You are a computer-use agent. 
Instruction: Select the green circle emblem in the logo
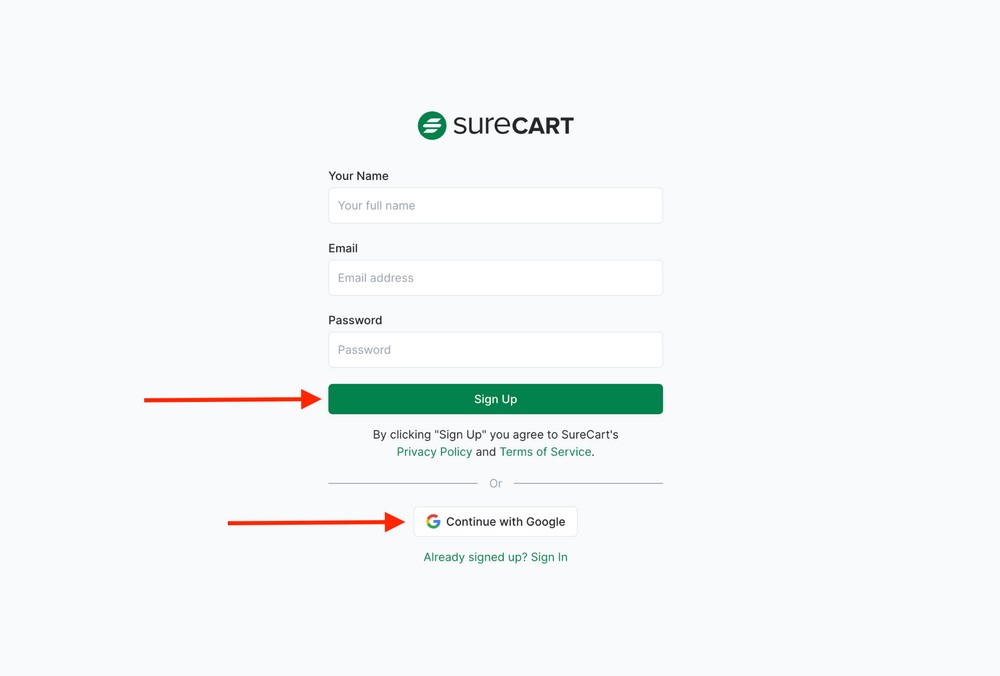431,124
